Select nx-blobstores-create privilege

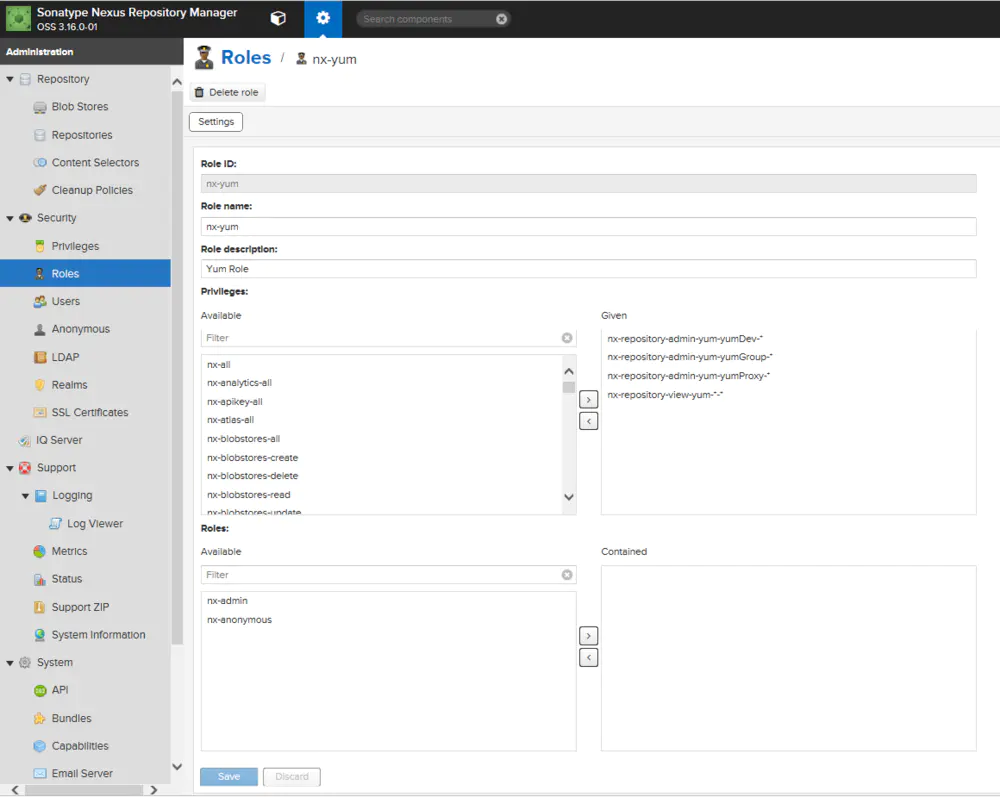point(253,458)
